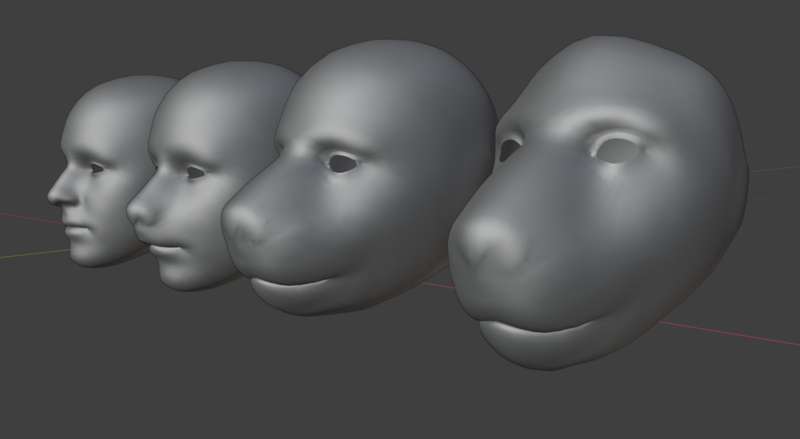Viewport: 800px width, 439px height.
Task: Click the rightmost head's hollow eye socket
Action: 616,149
